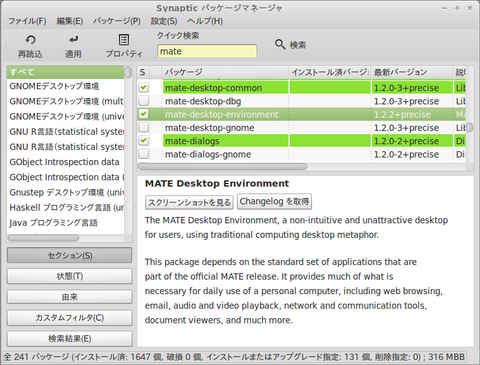480x365 pixels.
Task: Click the Search (検索) magnifier icon
Action: coord(280,44)
